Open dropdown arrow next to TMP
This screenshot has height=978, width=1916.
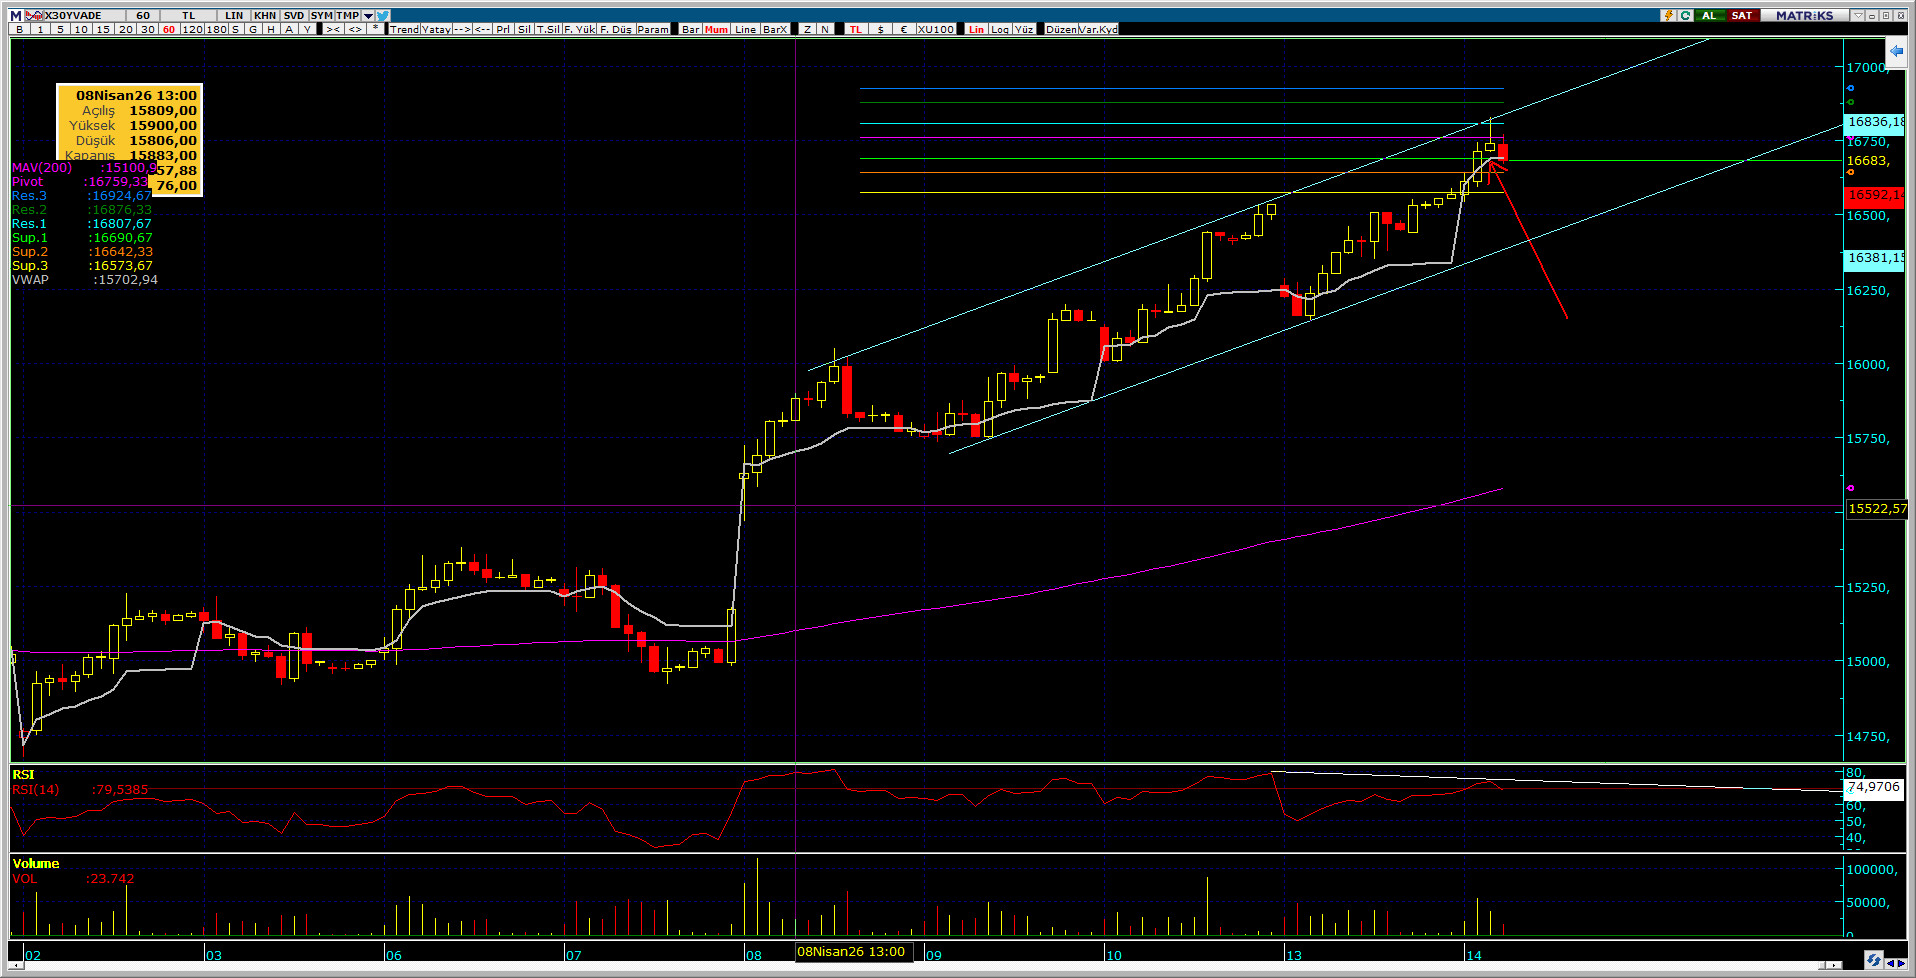(368, 16)
